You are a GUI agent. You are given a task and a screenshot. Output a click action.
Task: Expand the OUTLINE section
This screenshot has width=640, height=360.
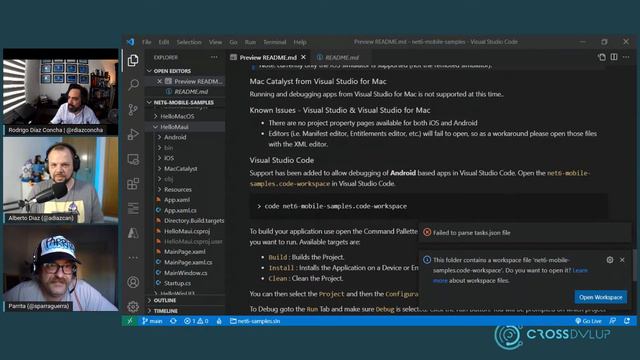point(185,300)
